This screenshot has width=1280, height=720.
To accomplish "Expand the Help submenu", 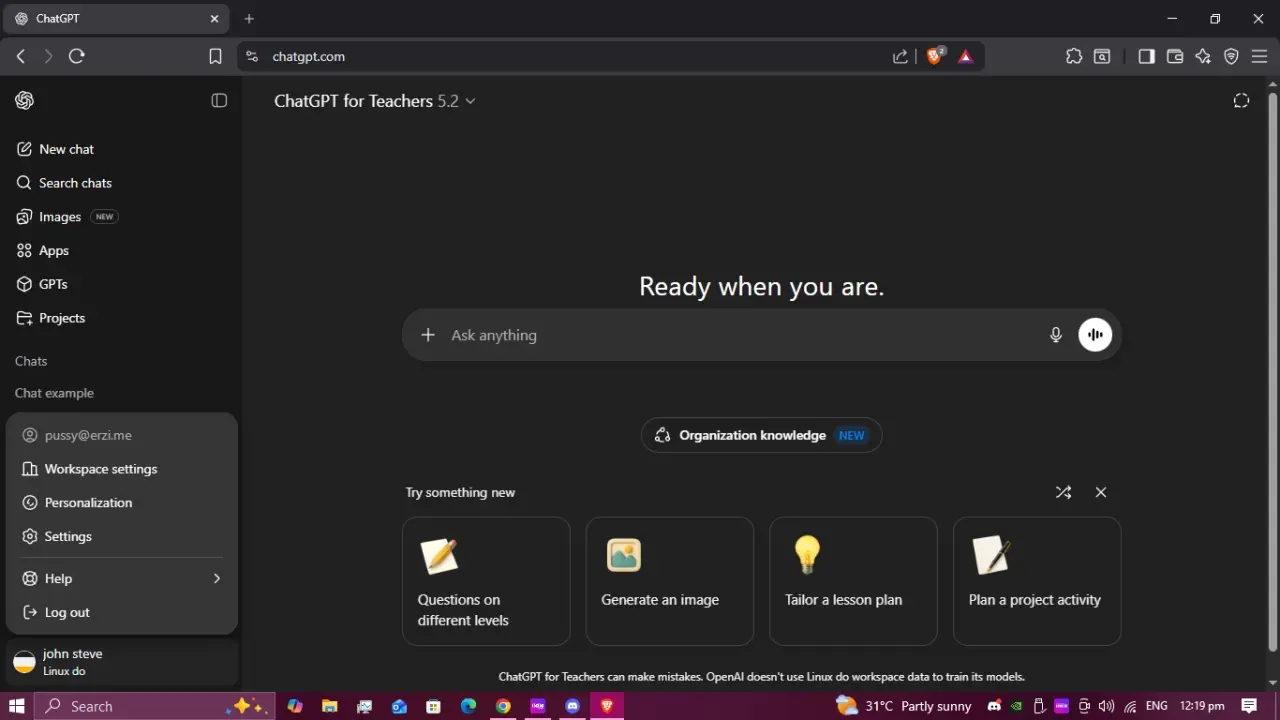I will [122, 579].
